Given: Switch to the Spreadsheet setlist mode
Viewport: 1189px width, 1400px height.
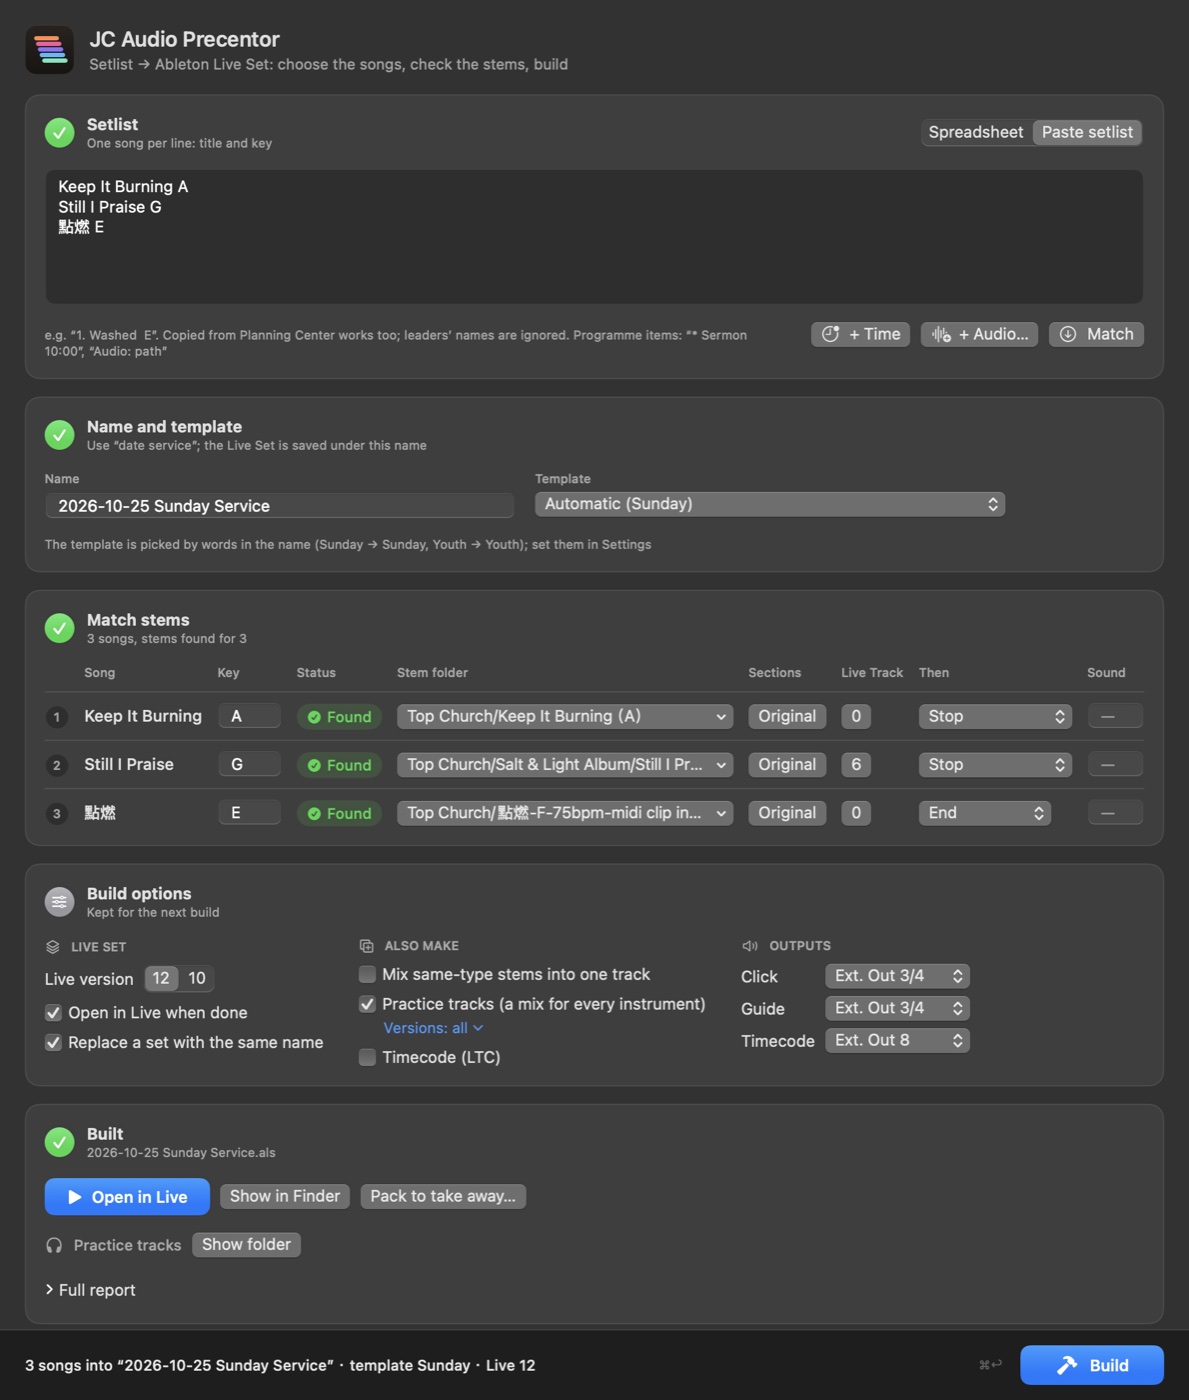Looking at the screenshot, I should [x=976, y=132].
